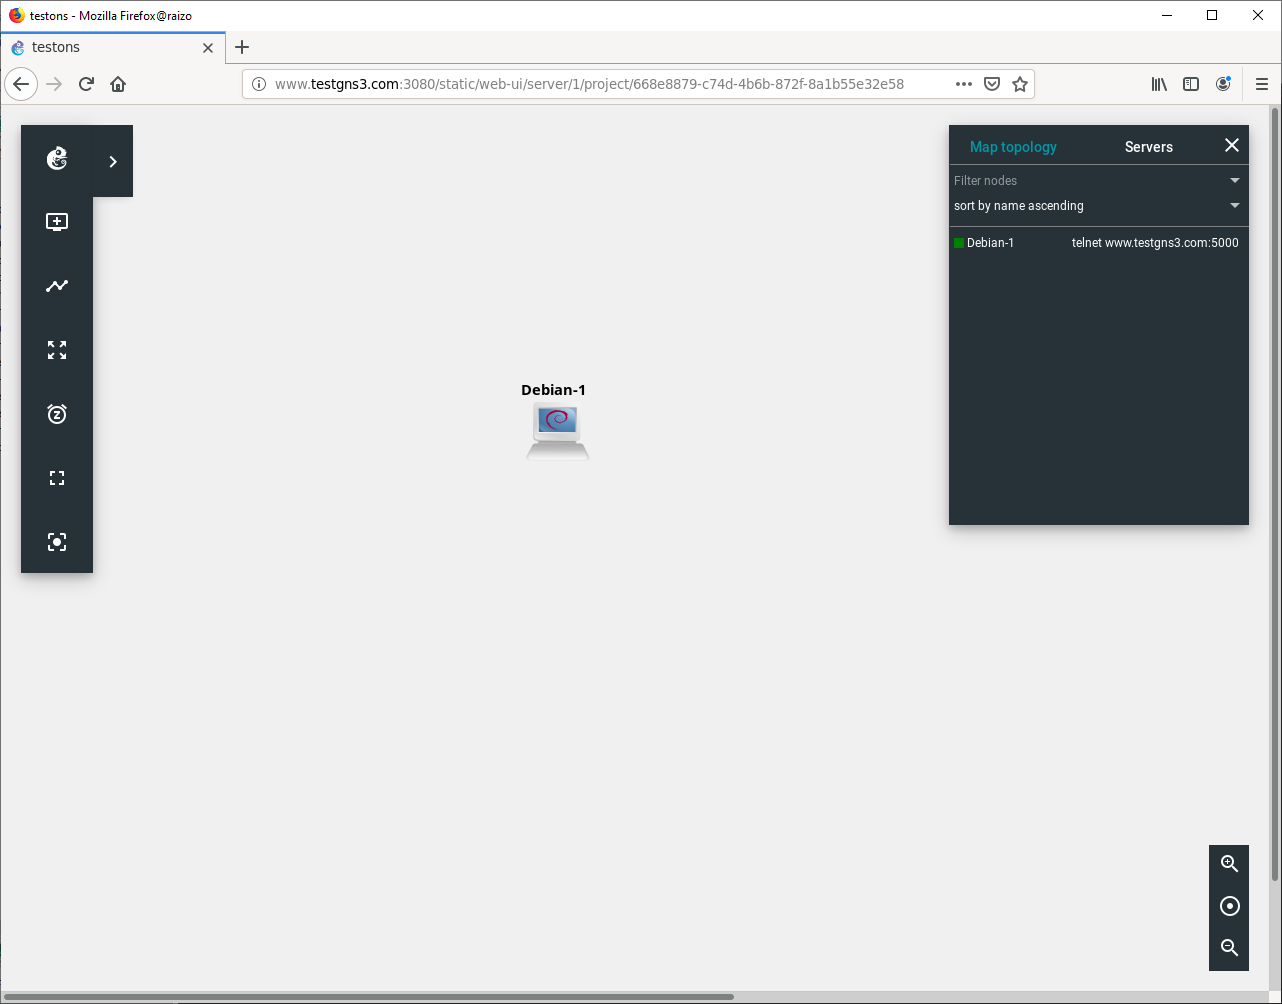The image size is (1282, 1004).
Task: Click the fit-to-screen icon
Action: pos(56,478)
